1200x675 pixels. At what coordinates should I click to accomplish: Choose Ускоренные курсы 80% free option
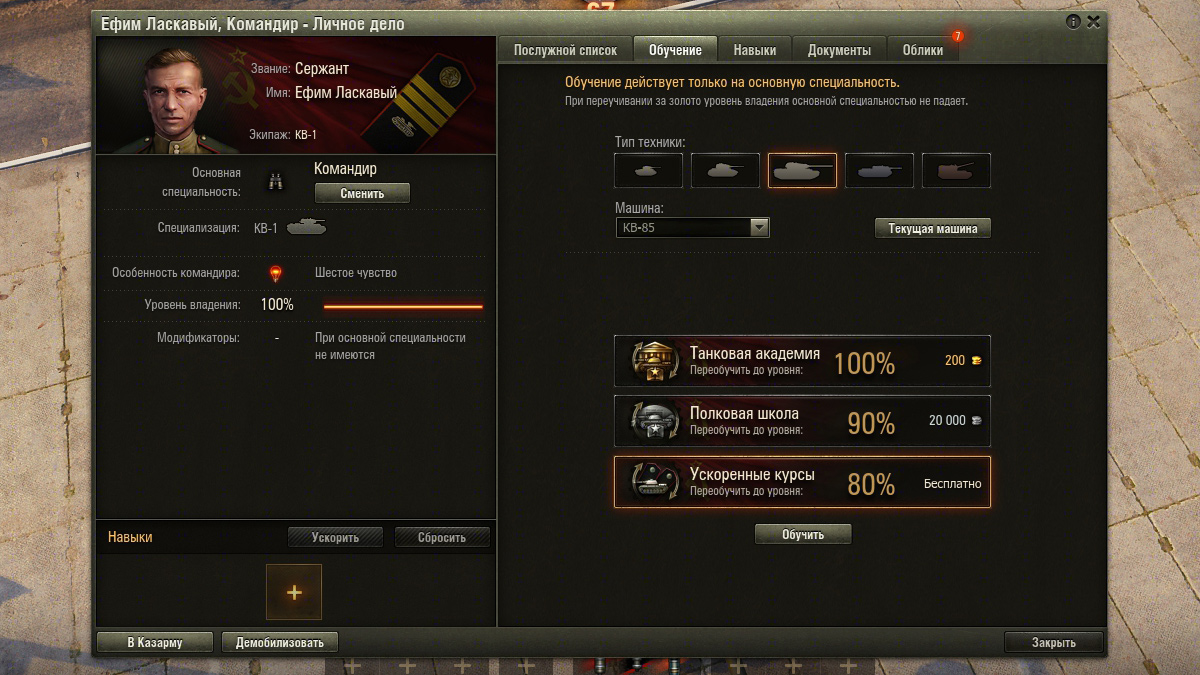(x=802, y=482)
